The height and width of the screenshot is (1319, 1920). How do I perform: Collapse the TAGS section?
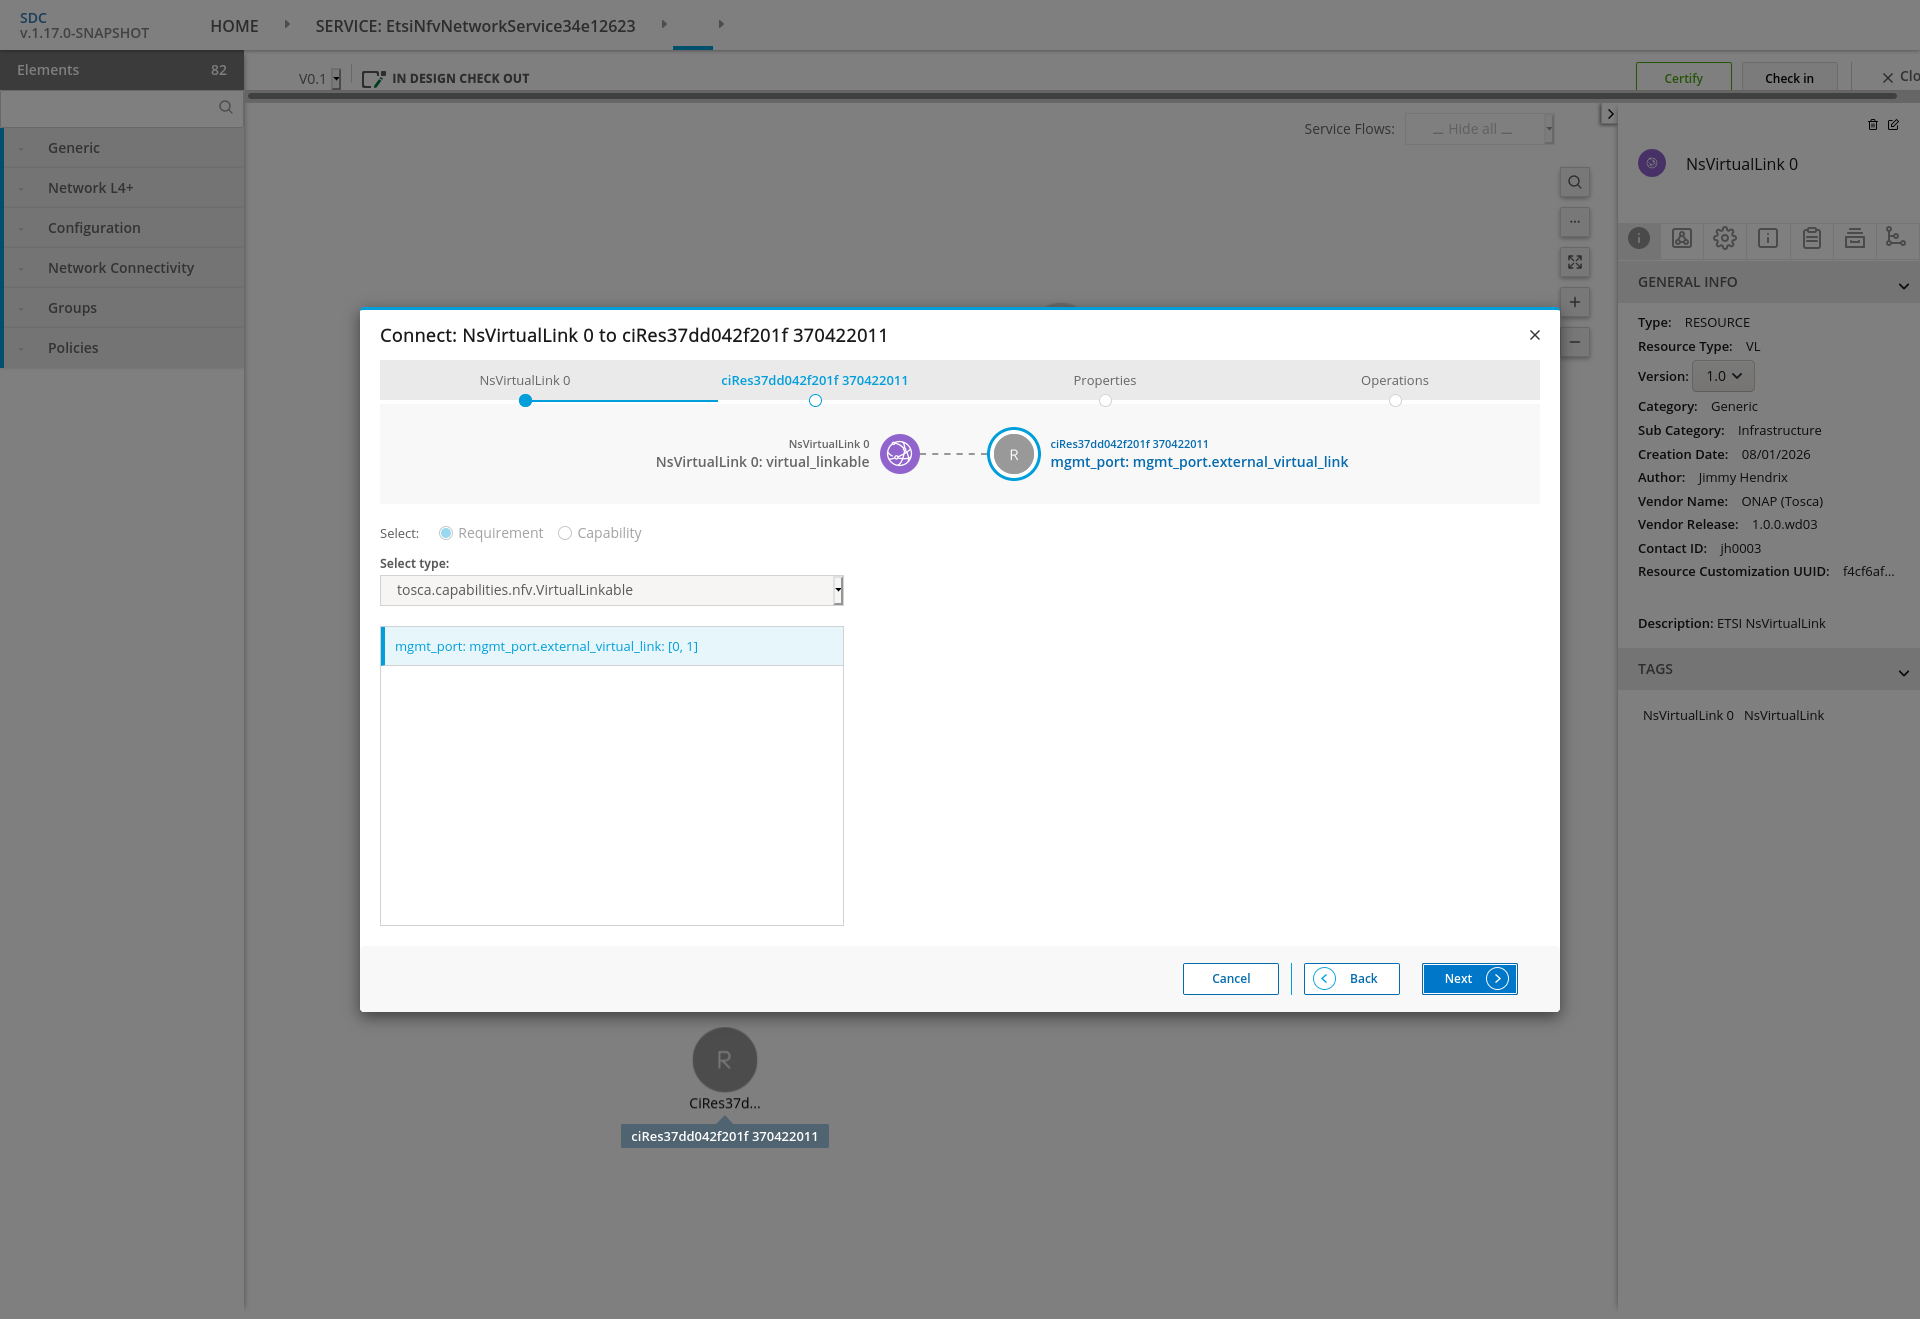point(1903,673)
